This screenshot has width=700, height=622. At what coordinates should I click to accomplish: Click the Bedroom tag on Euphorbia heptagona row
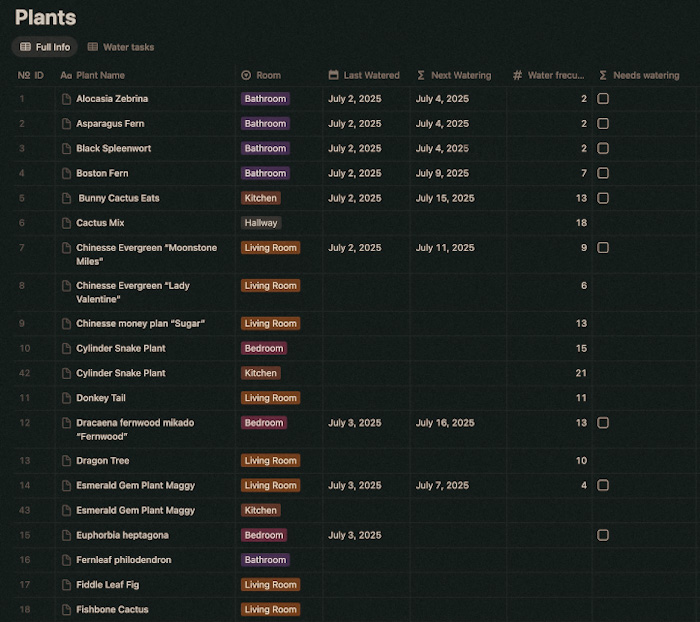point(264,535)
